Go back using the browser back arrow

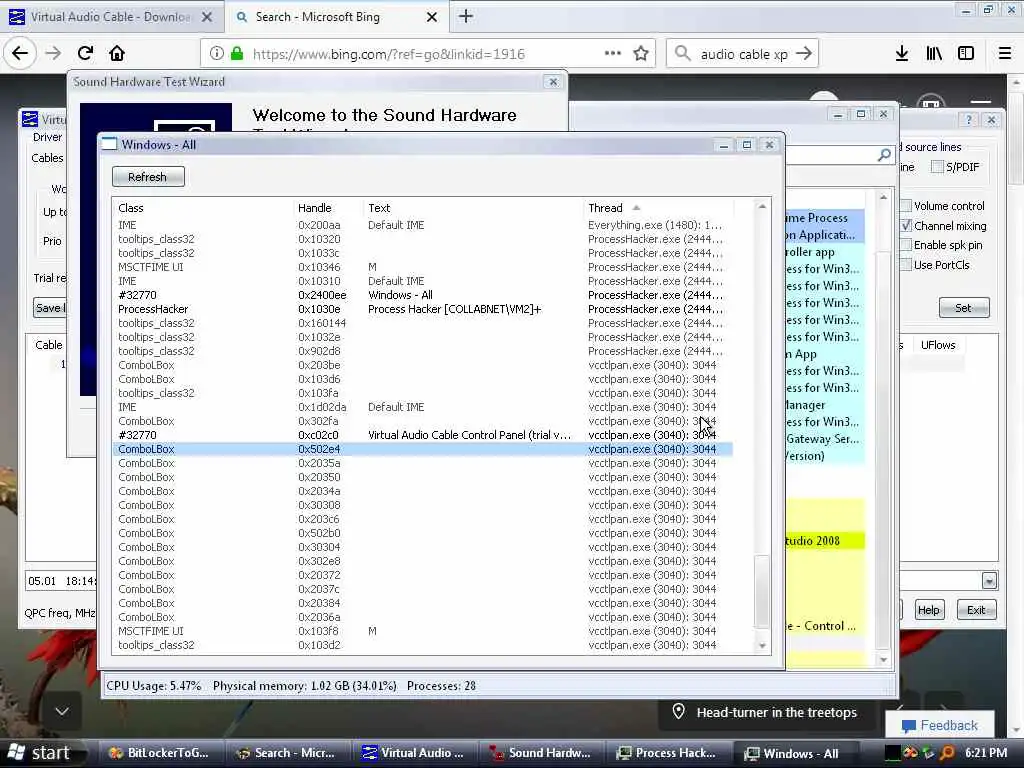pos(20,54)
